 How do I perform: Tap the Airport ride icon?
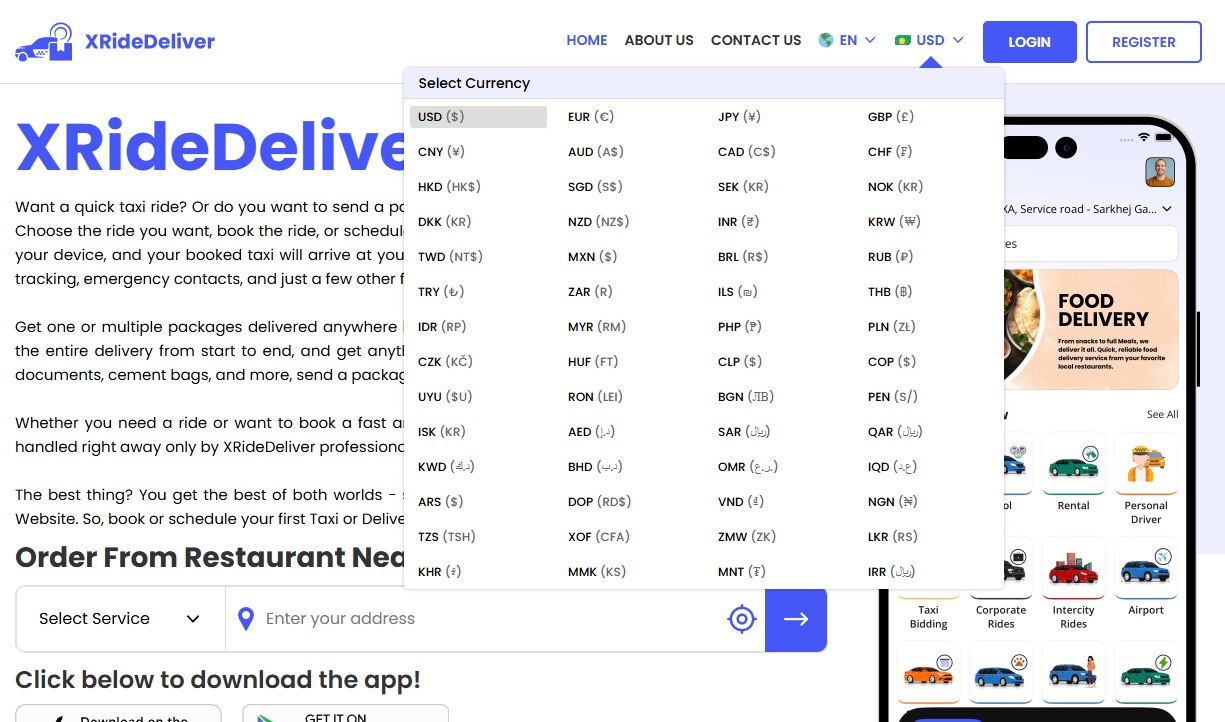point(1146,569)
